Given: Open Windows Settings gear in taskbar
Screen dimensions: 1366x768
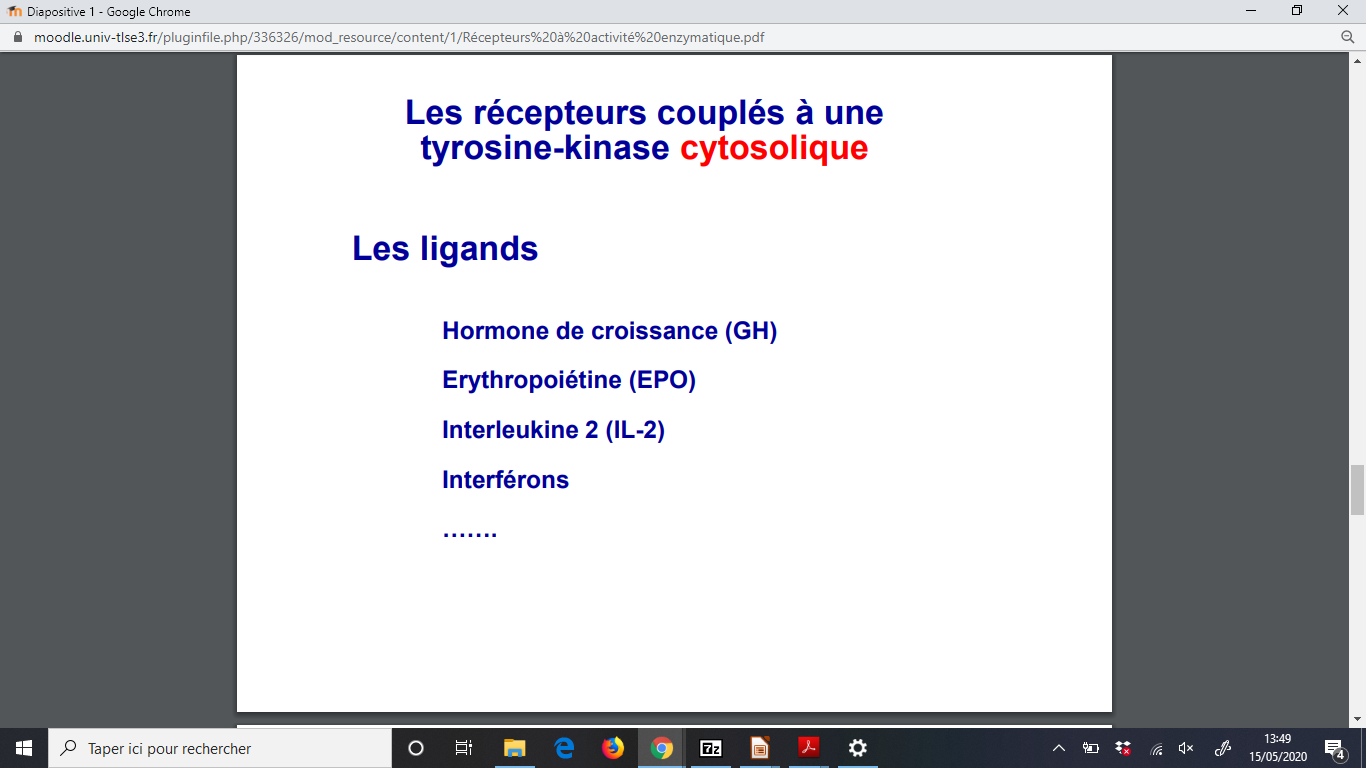Looking at the screenshot, I should [x=857, y=748].
